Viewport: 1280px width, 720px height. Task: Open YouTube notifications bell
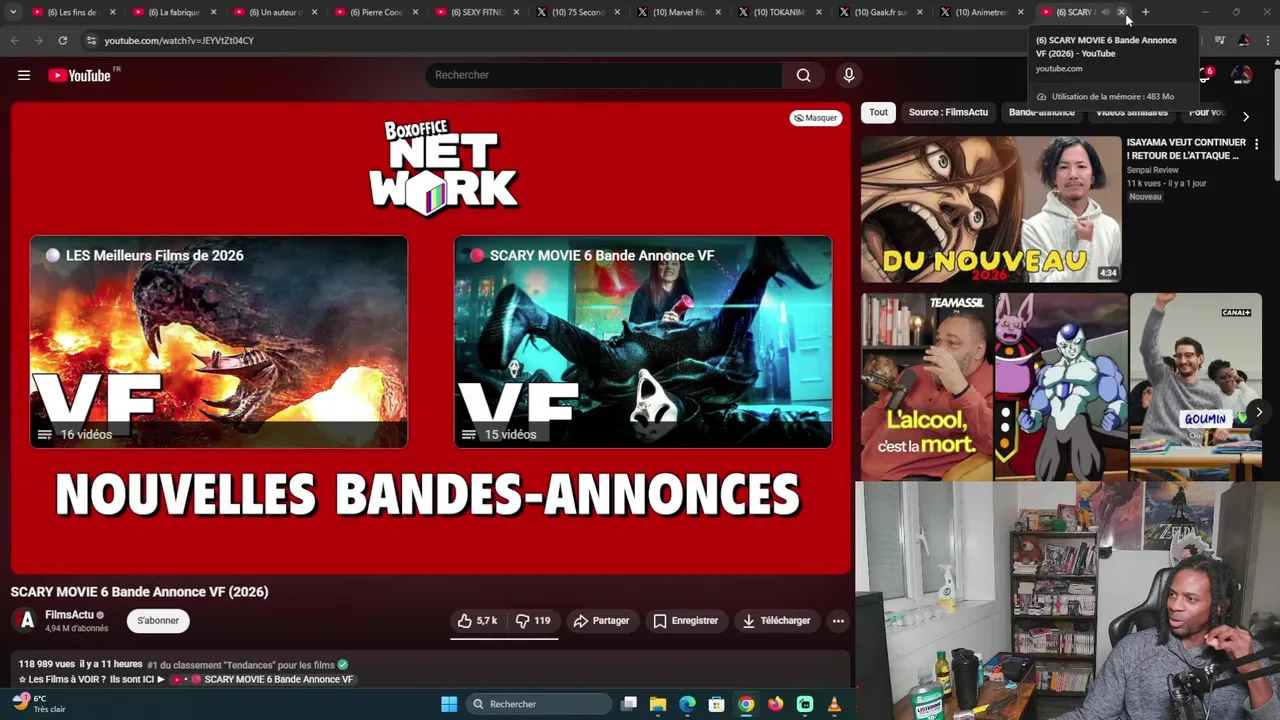point(1205,76)
